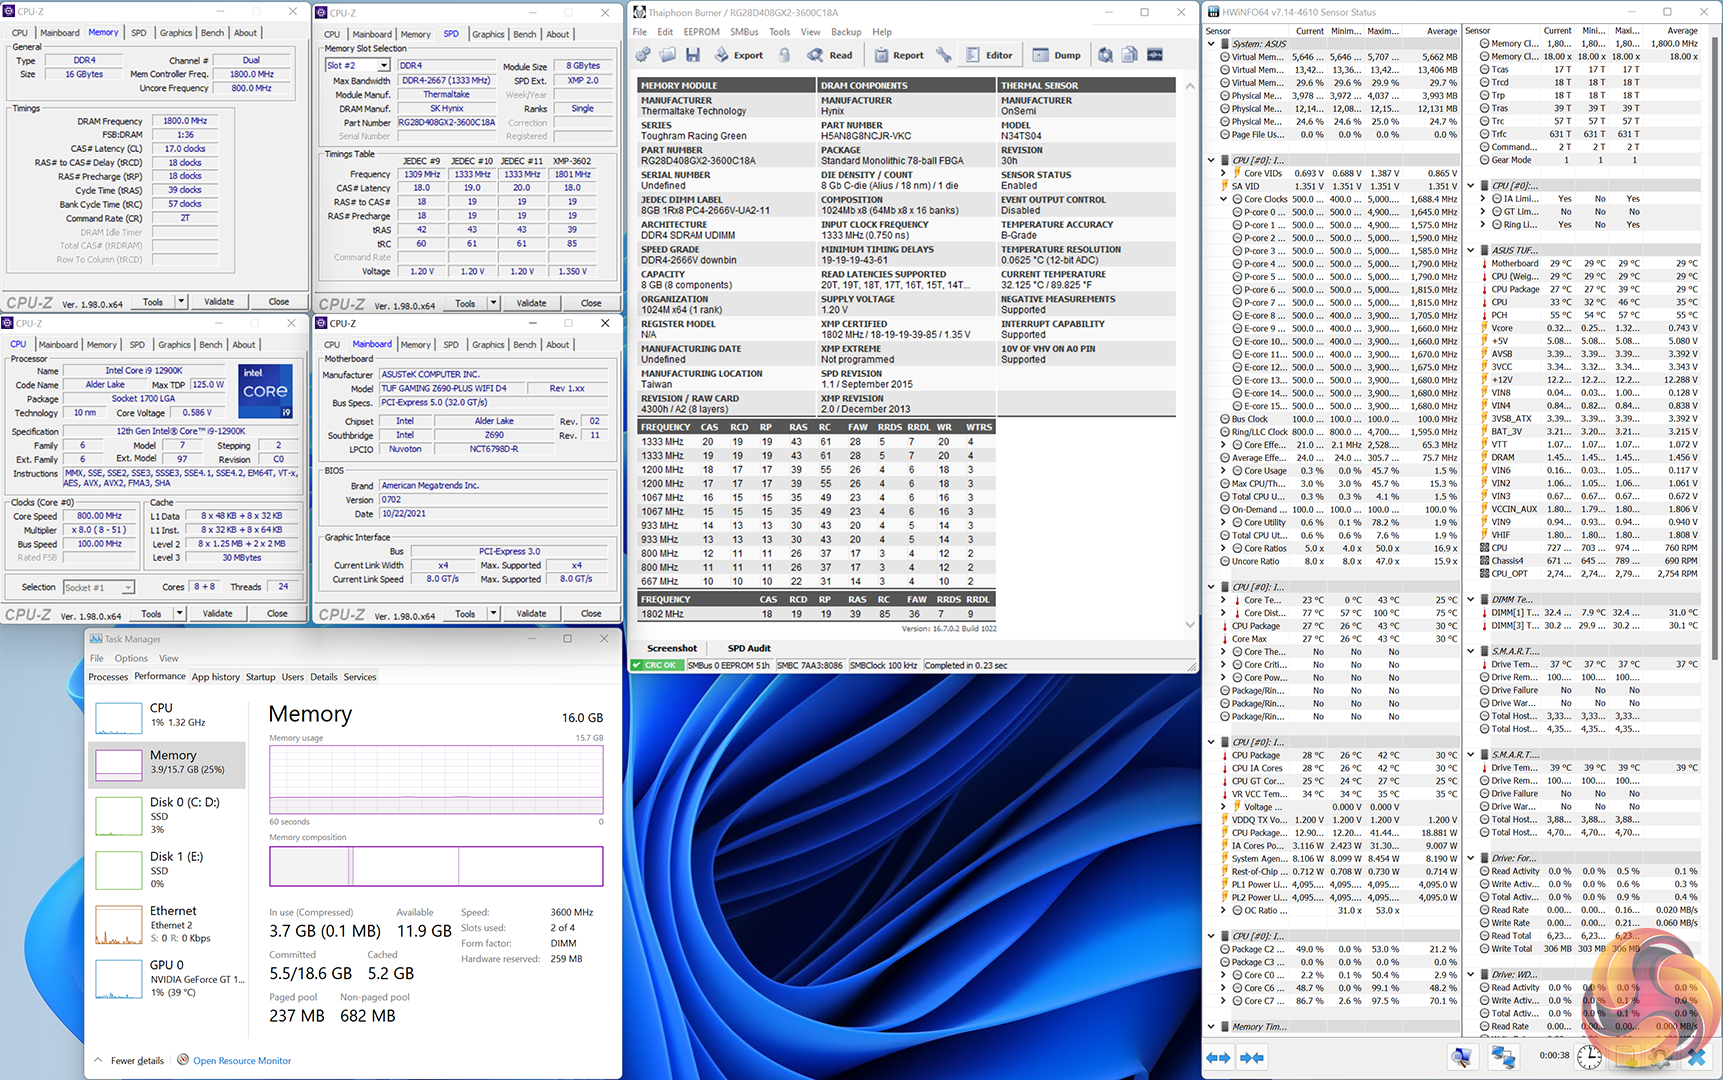Click the waveform monitor icon in Thaiphoon toolbar
The width and height of the screenshot is (1723, 1080).
click(1154, 55)
